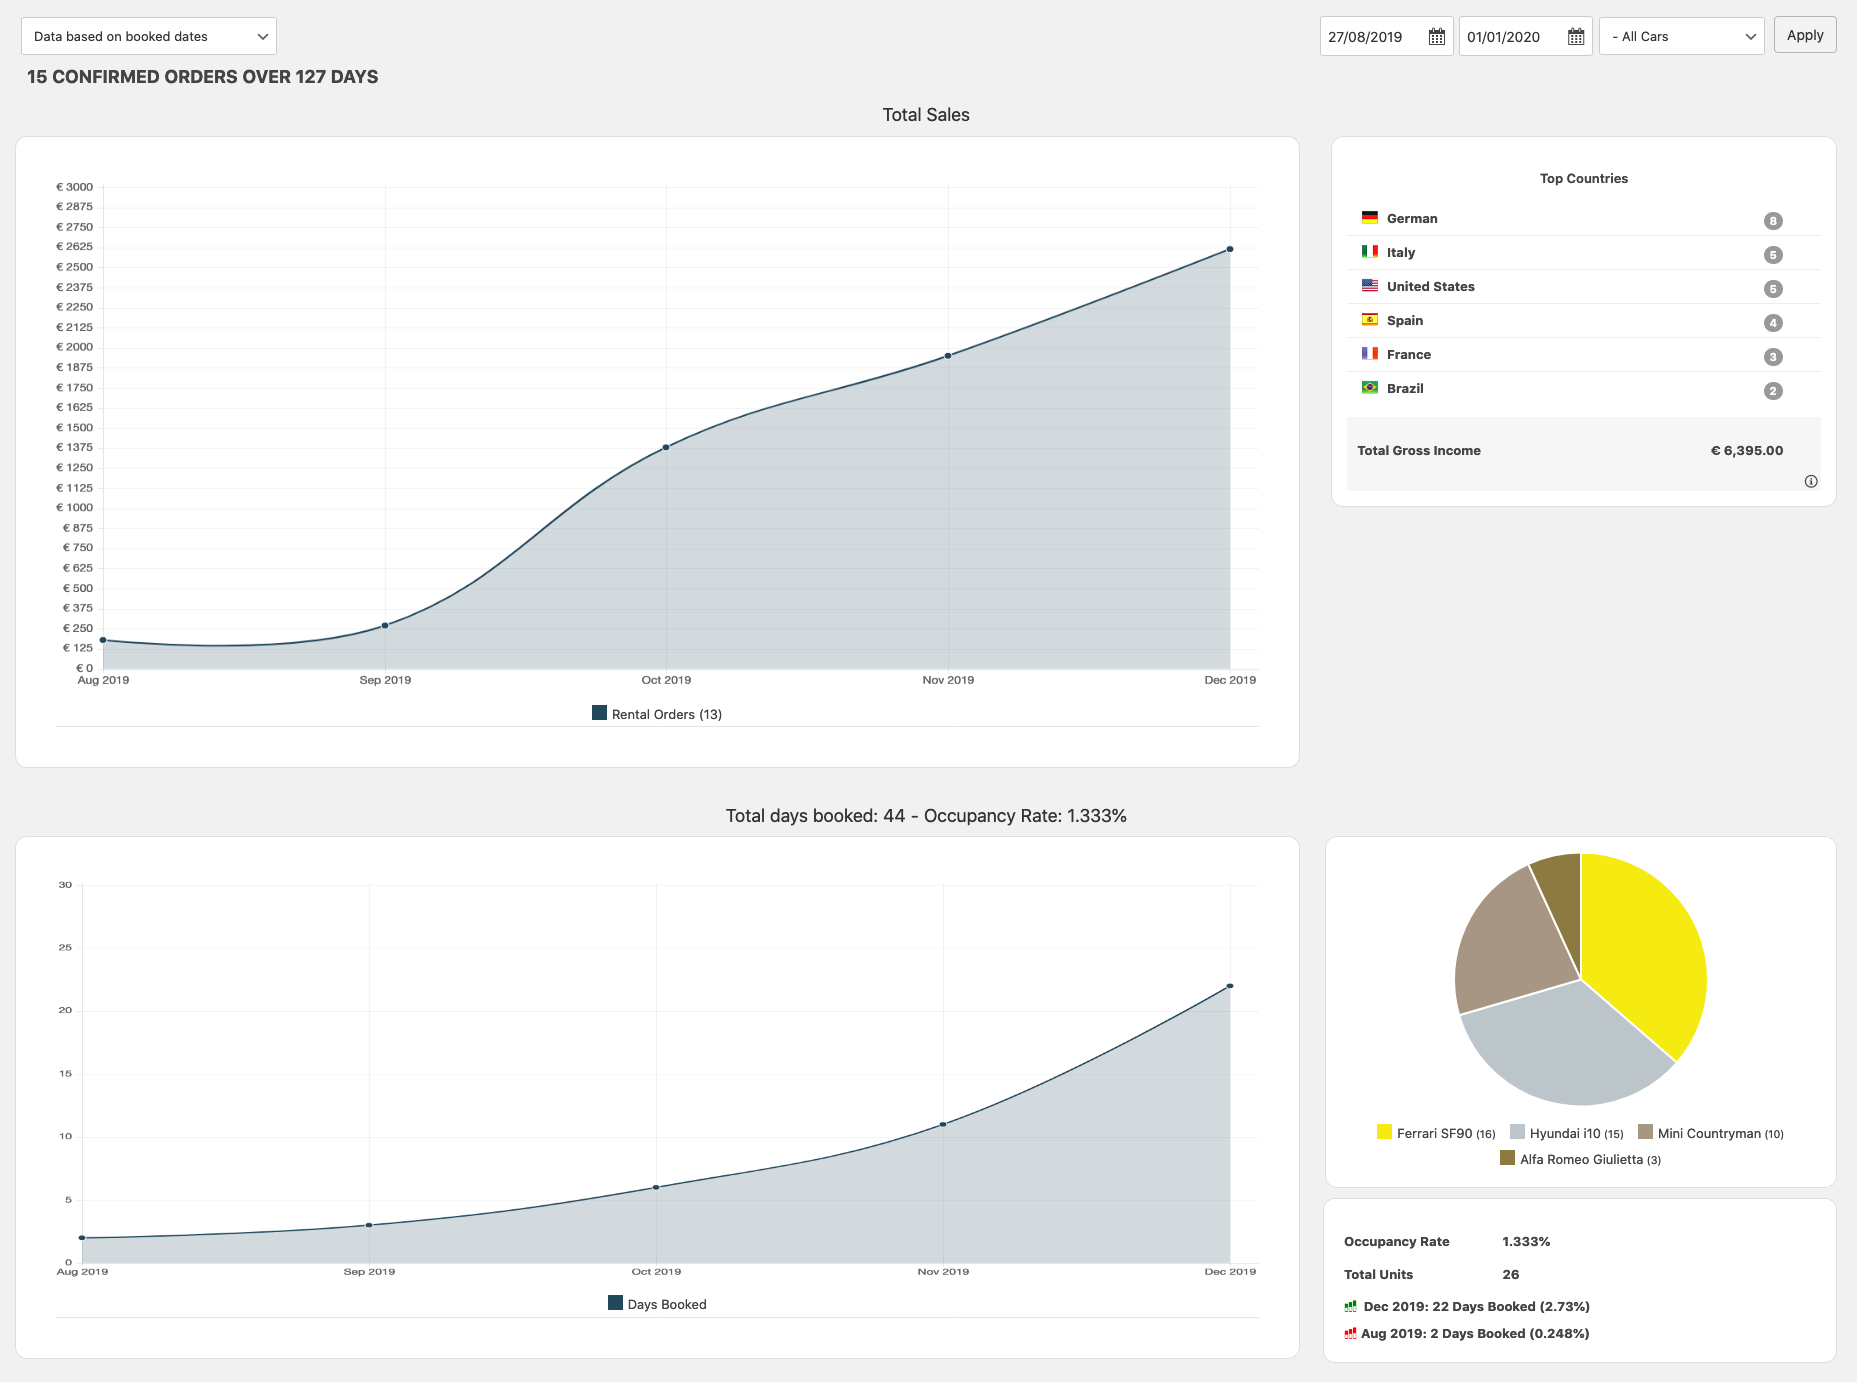Image resolution: width=1857 pixels, height=1382 pixels.
Task: Click the green chart icon beside Dec 2019
Action: click(x=1350, y=1306)
